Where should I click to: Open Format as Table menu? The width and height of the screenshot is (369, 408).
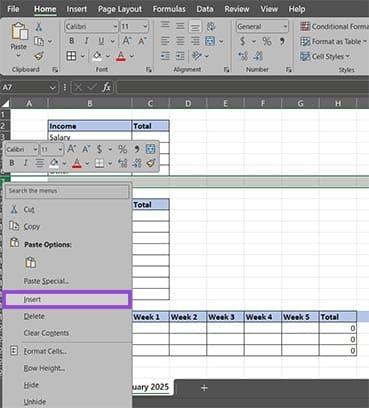coord(333,41)
